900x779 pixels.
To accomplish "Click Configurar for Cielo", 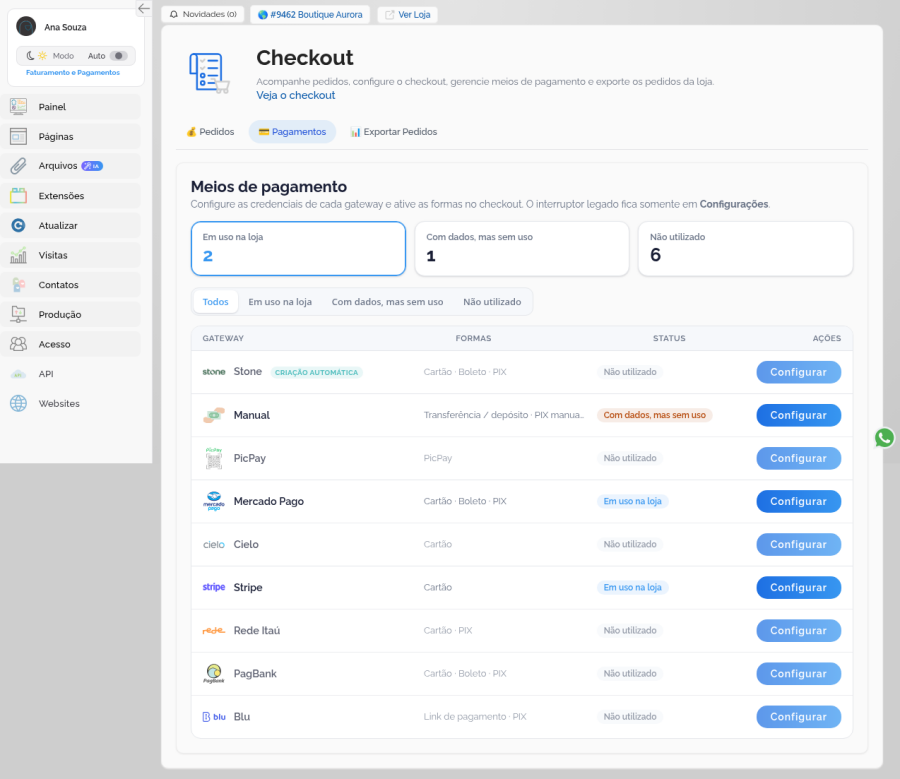I will coord(798,544).
